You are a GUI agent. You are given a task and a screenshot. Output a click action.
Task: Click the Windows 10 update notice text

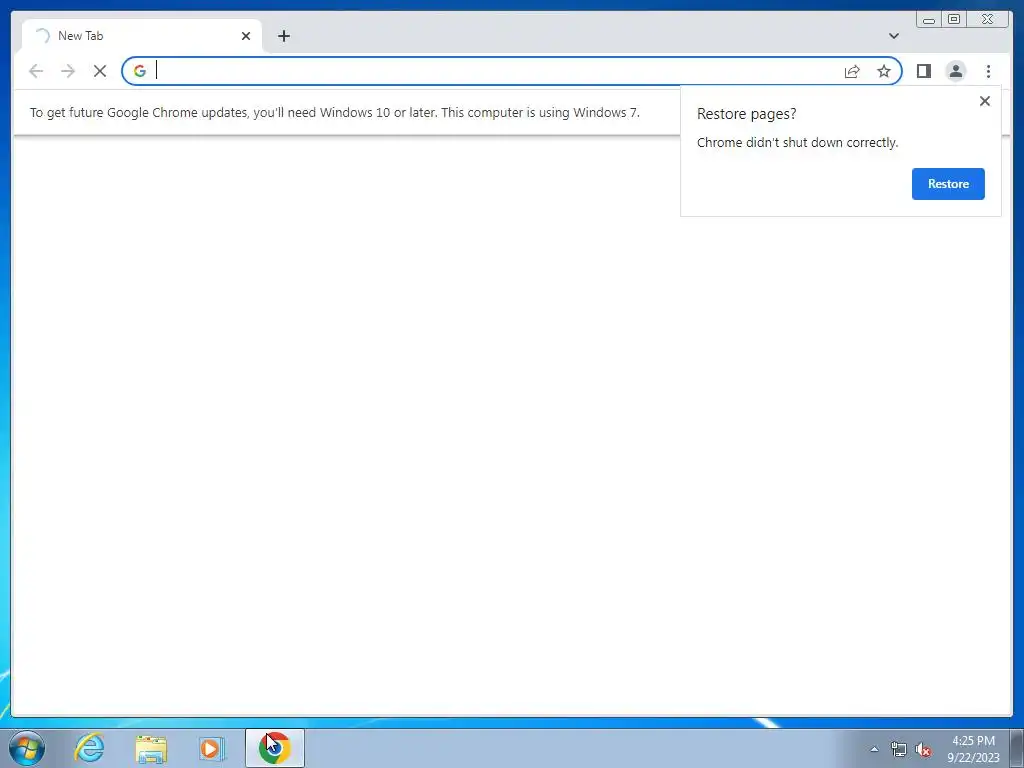(x=334, y=112)
